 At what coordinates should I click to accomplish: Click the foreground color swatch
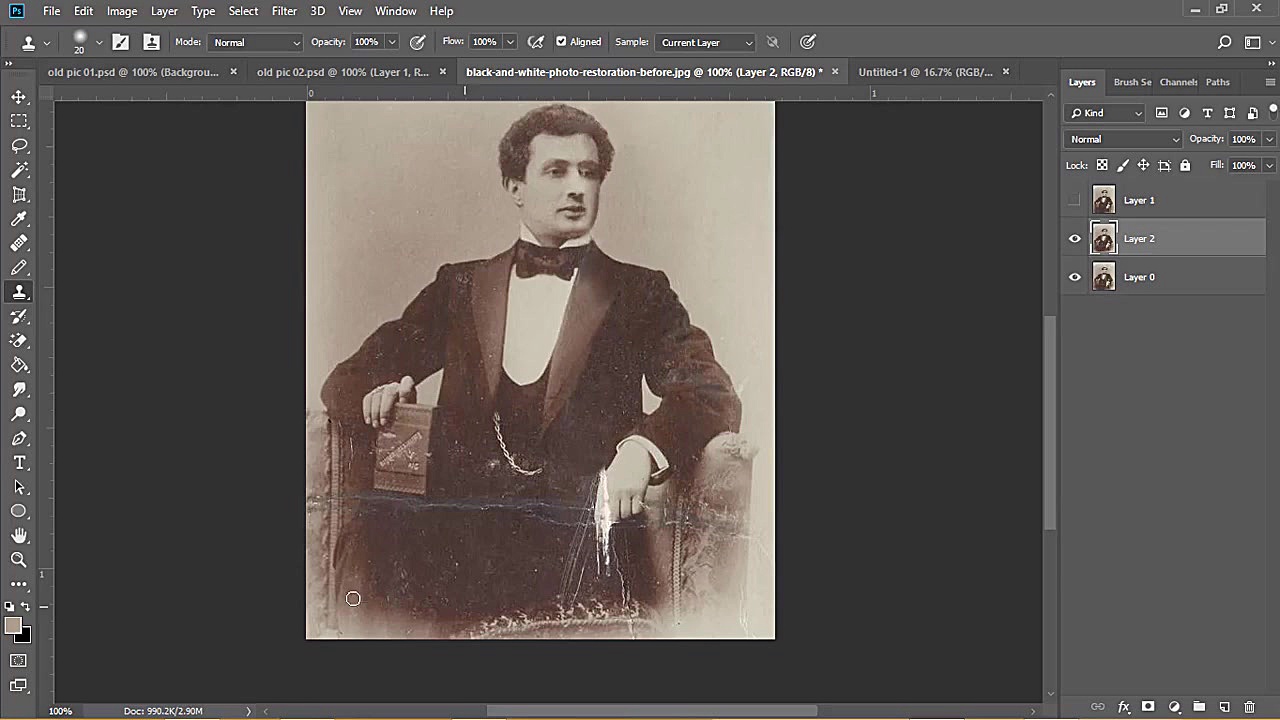pos(12,626)
